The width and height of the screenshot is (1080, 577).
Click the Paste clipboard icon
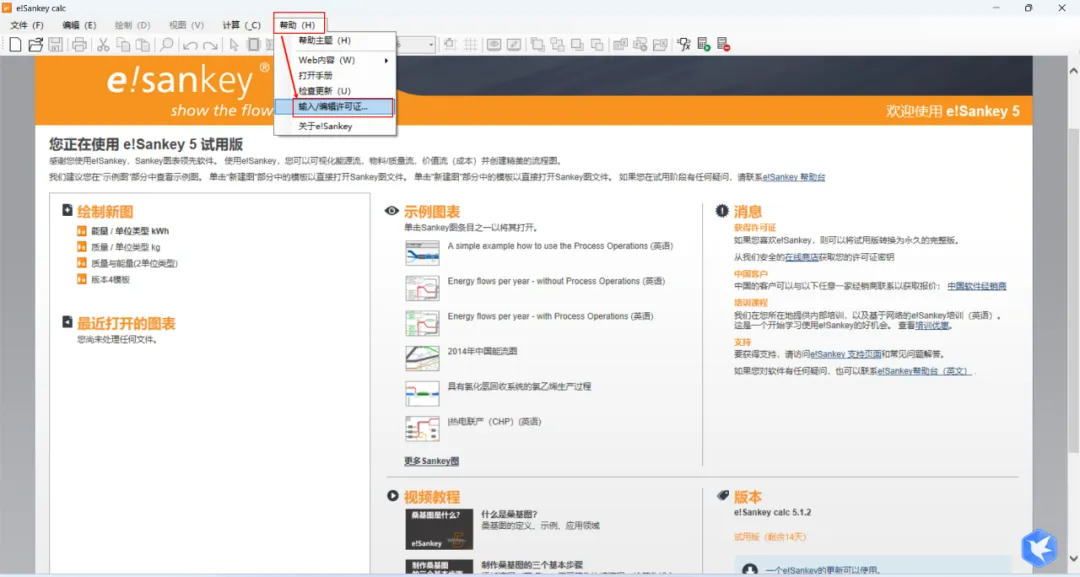[x=143, y=45]
